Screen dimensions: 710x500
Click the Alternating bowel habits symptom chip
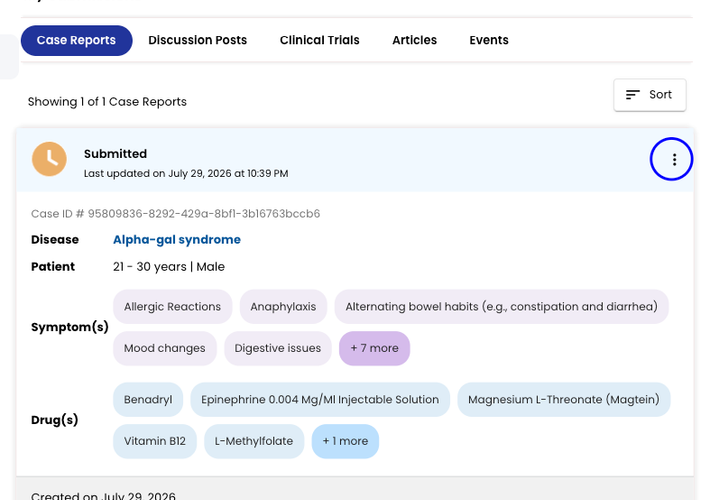(501, 307)
